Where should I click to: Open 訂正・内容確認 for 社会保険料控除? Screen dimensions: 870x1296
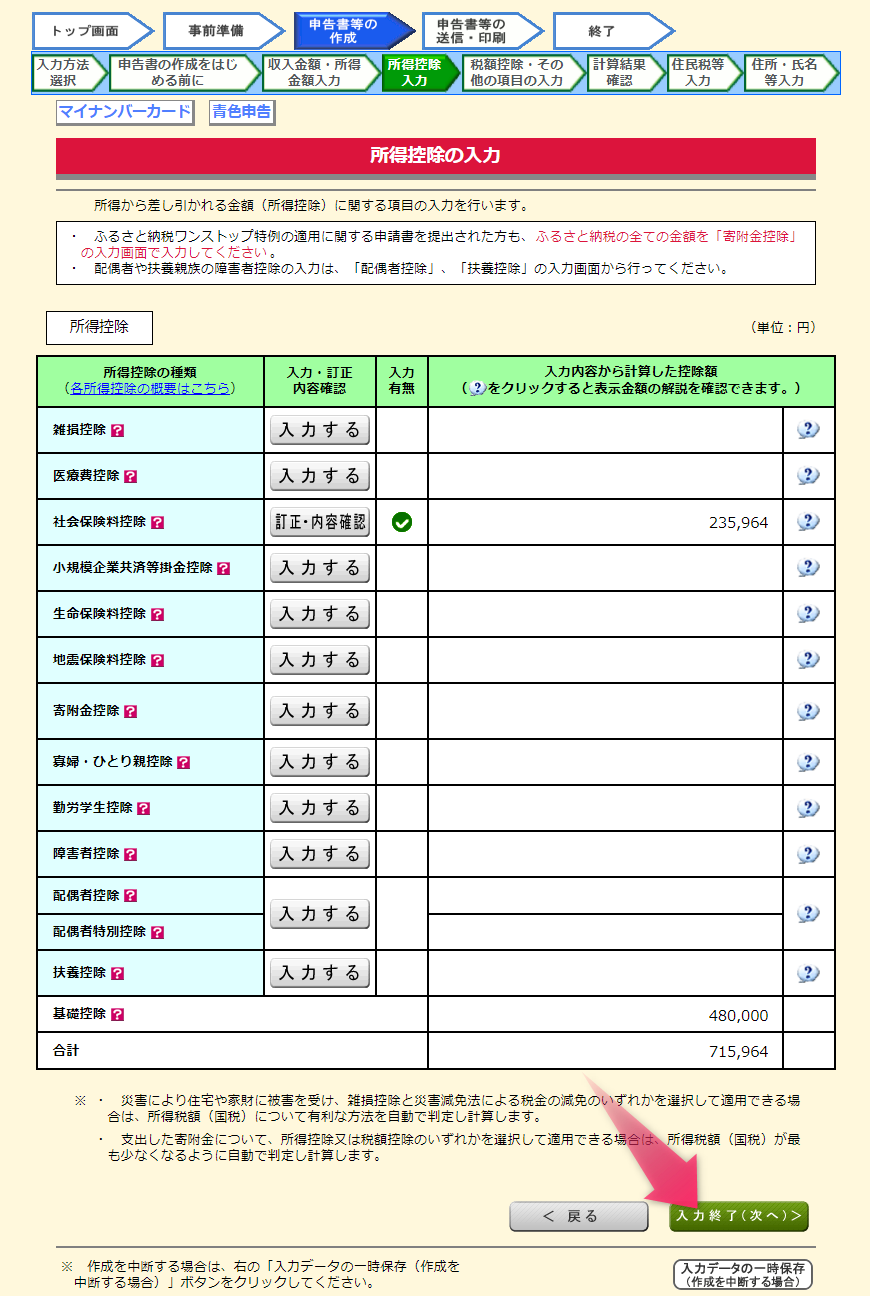click(x=320, y=522)
